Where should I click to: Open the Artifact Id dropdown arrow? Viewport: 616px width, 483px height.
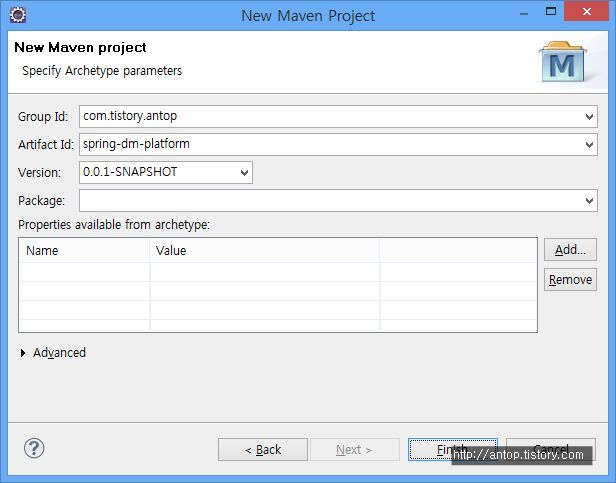[x=589, y=144]
